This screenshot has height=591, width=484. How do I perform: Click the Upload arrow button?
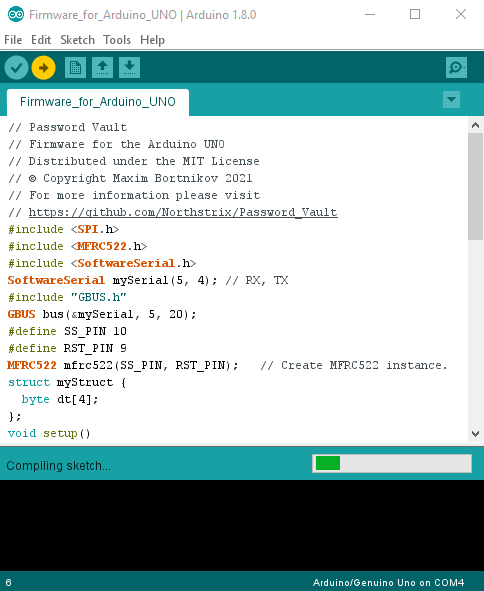(x=43, y=68)
